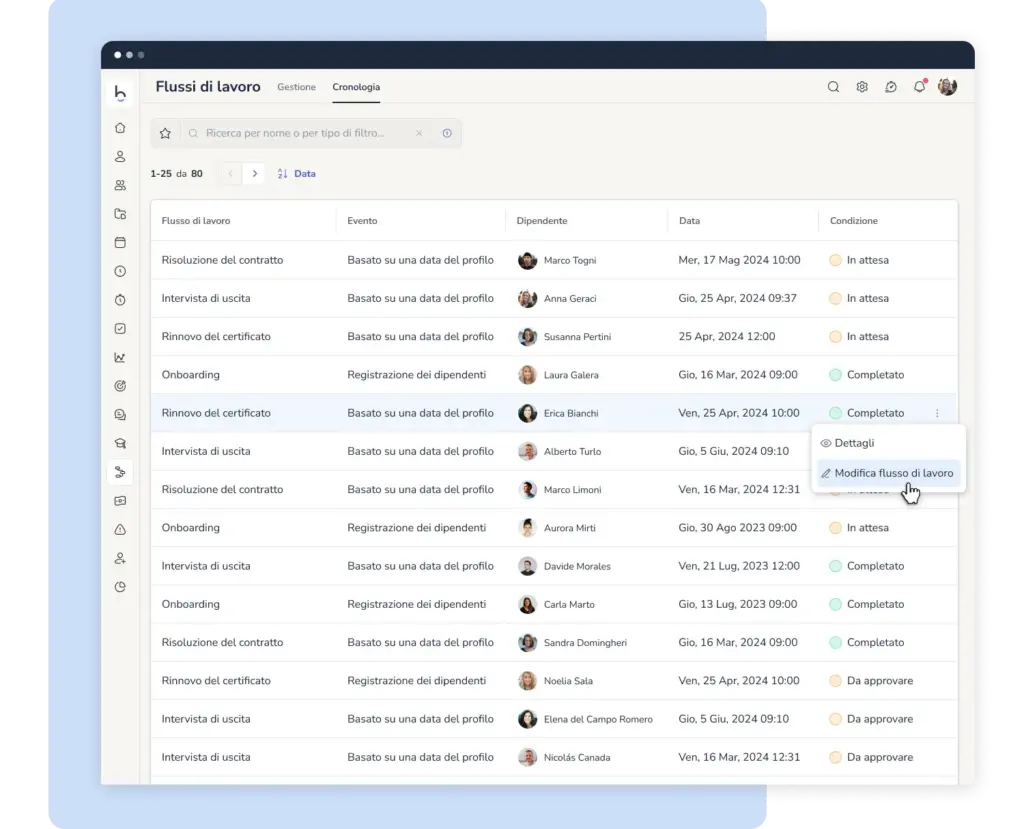Click the notification bell icon
1024x829 pixels.
click(x=920, y=86)
